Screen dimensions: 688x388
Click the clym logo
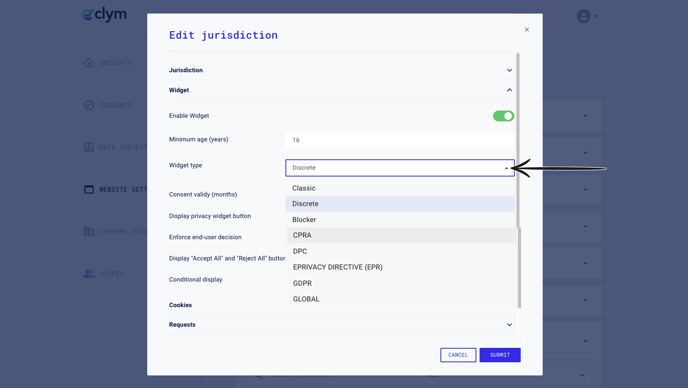coord(104,15)
